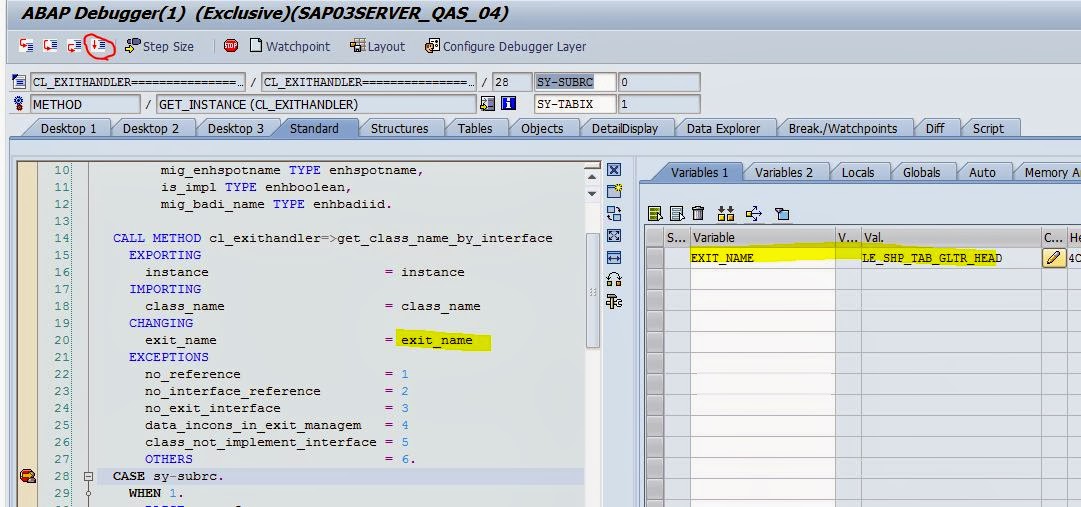Click the red STOP breakpoint icon

pyautogui.click(x=231, y=46)
